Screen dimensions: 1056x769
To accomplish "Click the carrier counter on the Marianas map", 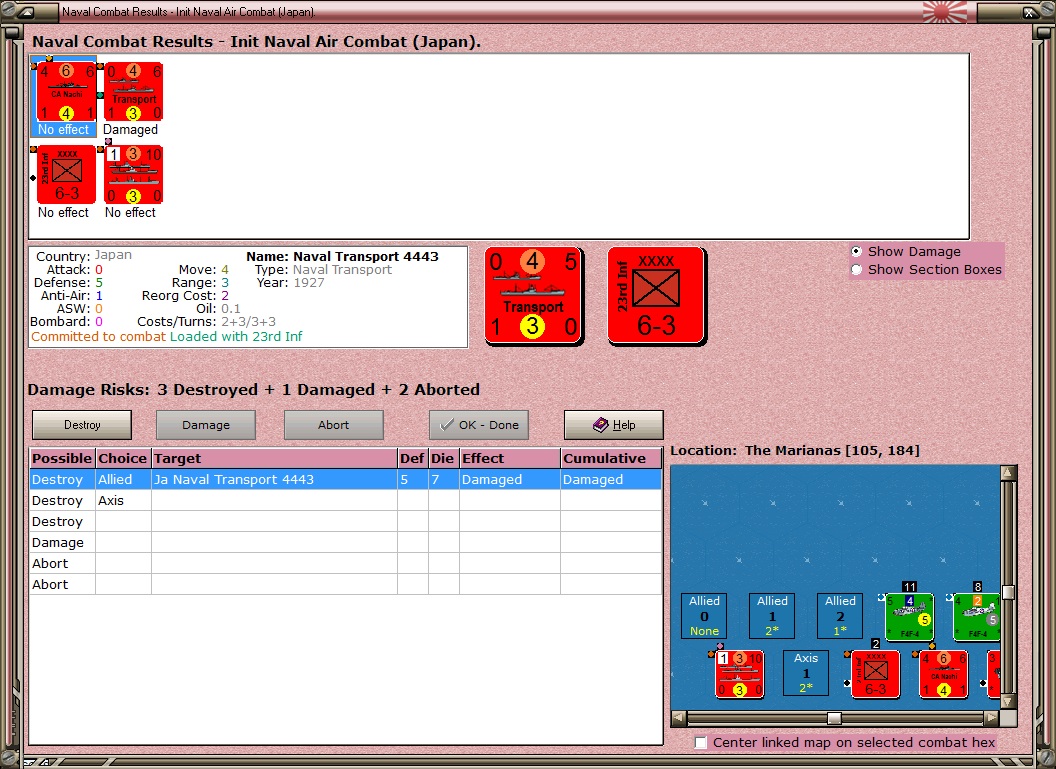I will click(x=739, y=674).
